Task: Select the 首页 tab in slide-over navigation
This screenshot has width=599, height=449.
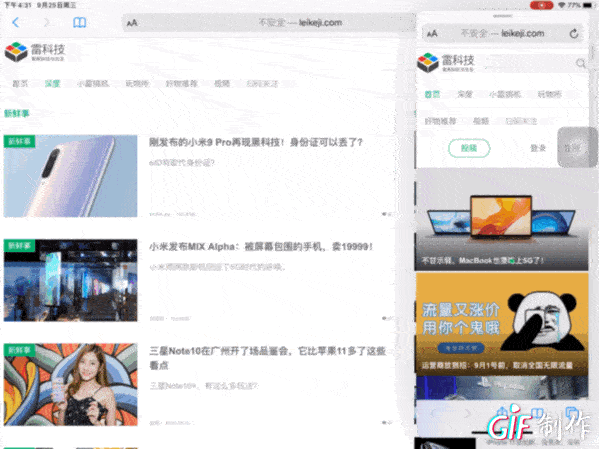Action: point(432,94)
